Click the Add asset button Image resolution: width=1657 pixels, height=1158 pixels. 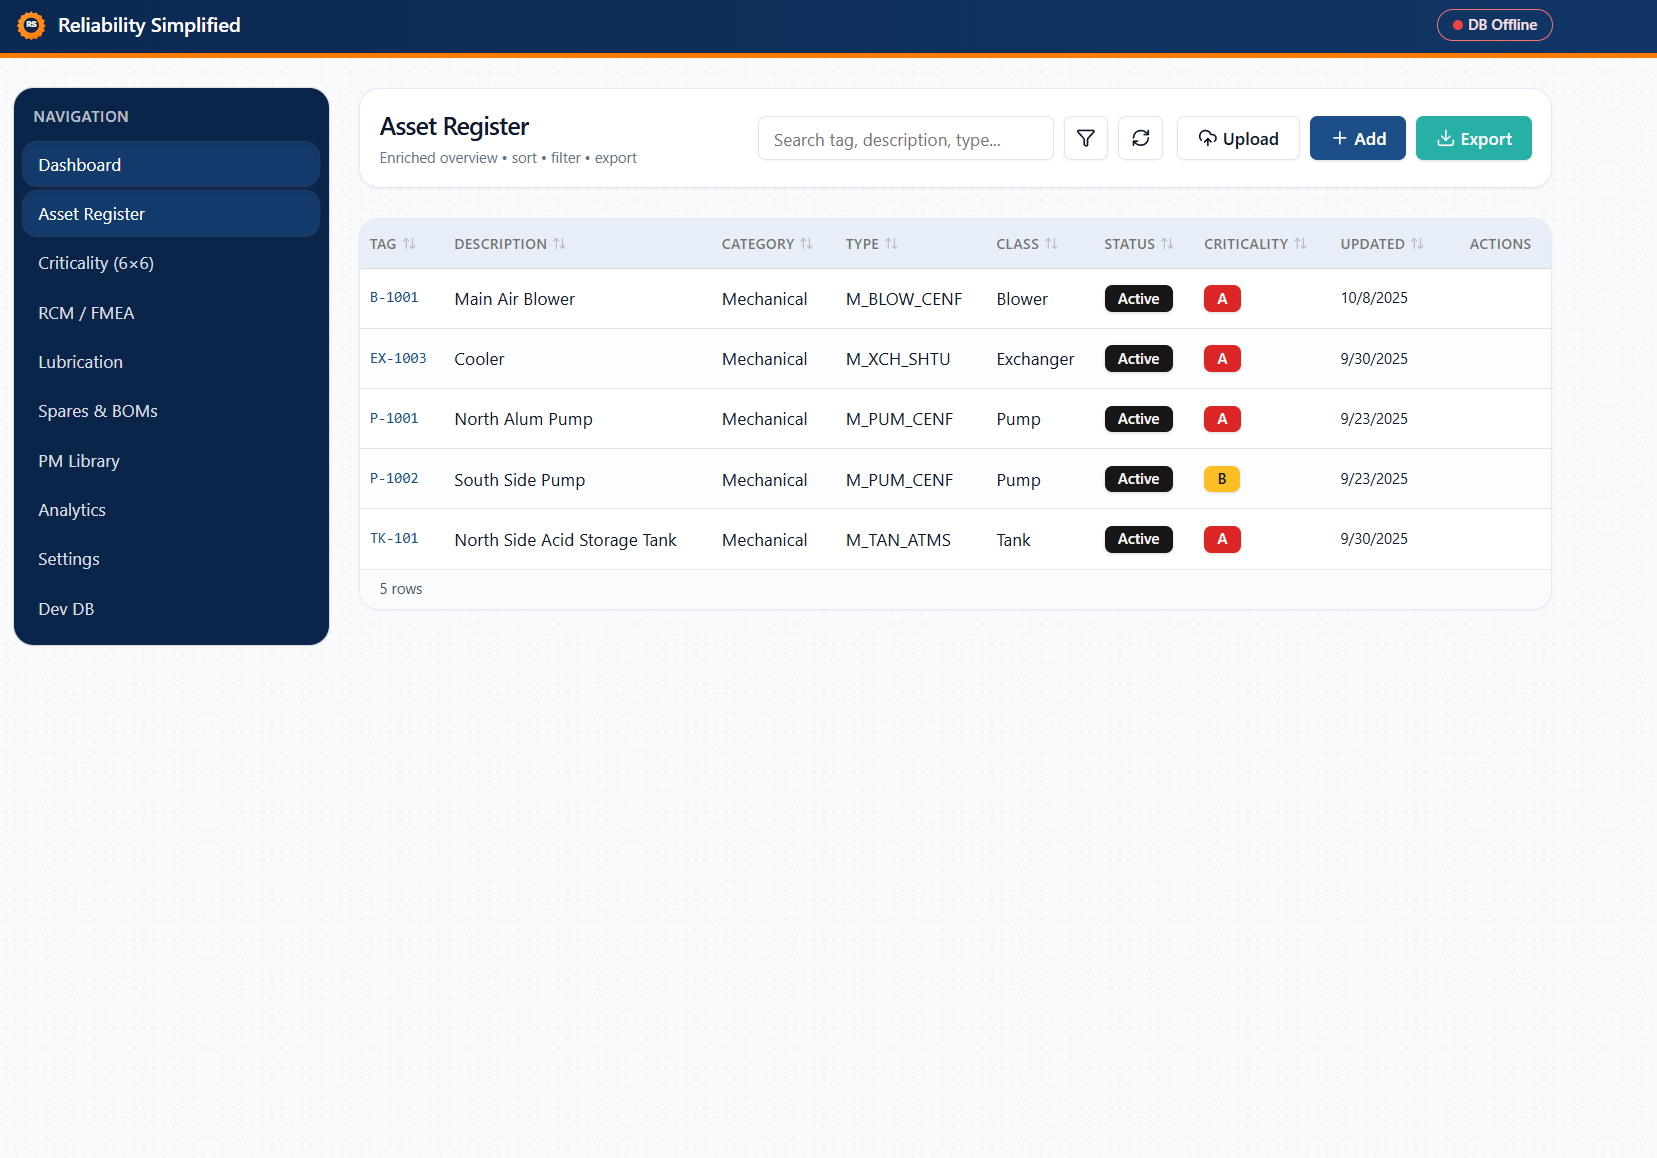1357,138
